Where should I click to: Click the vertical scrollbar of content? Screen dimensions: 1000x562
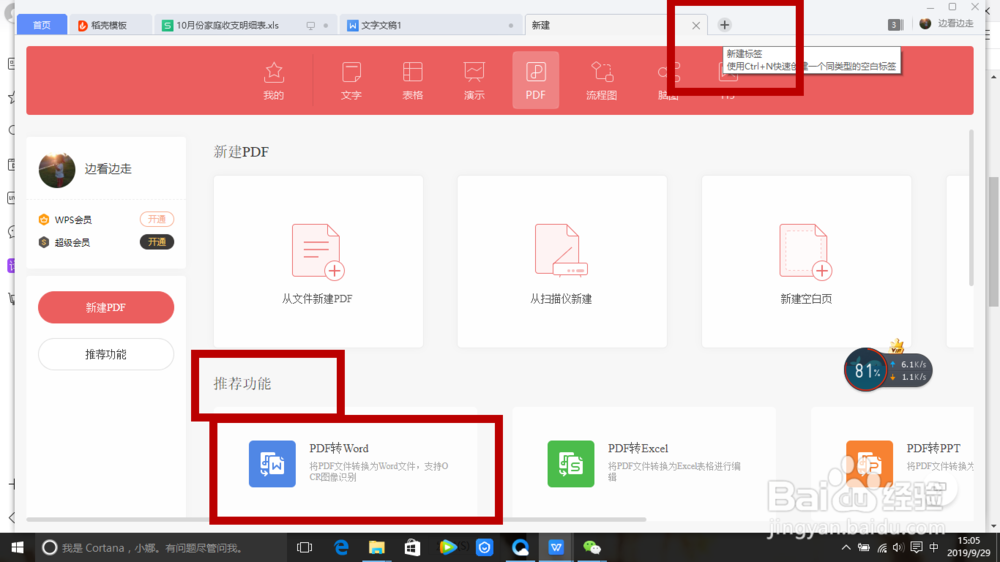(x=971, y=207)
